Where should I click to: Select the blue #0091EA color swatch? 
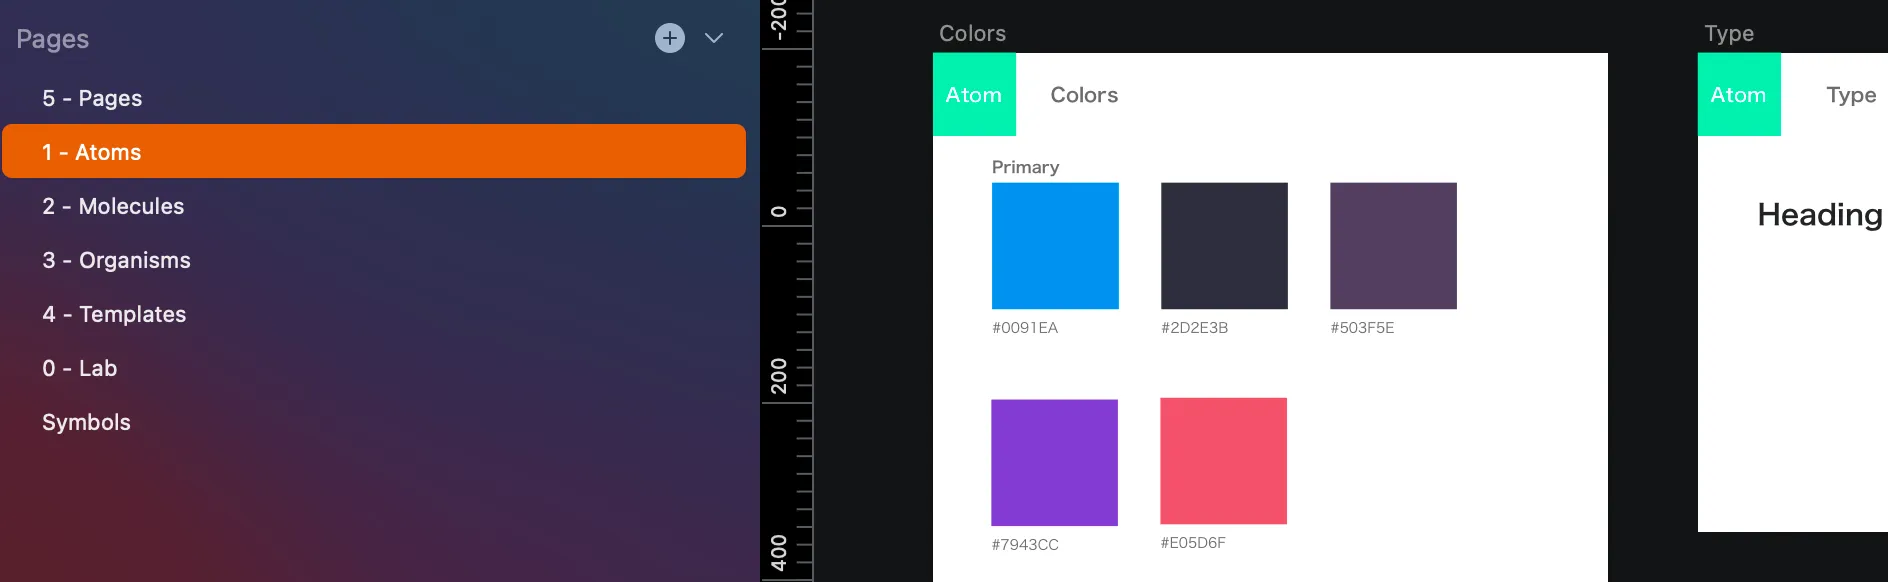pos(1055,246)
